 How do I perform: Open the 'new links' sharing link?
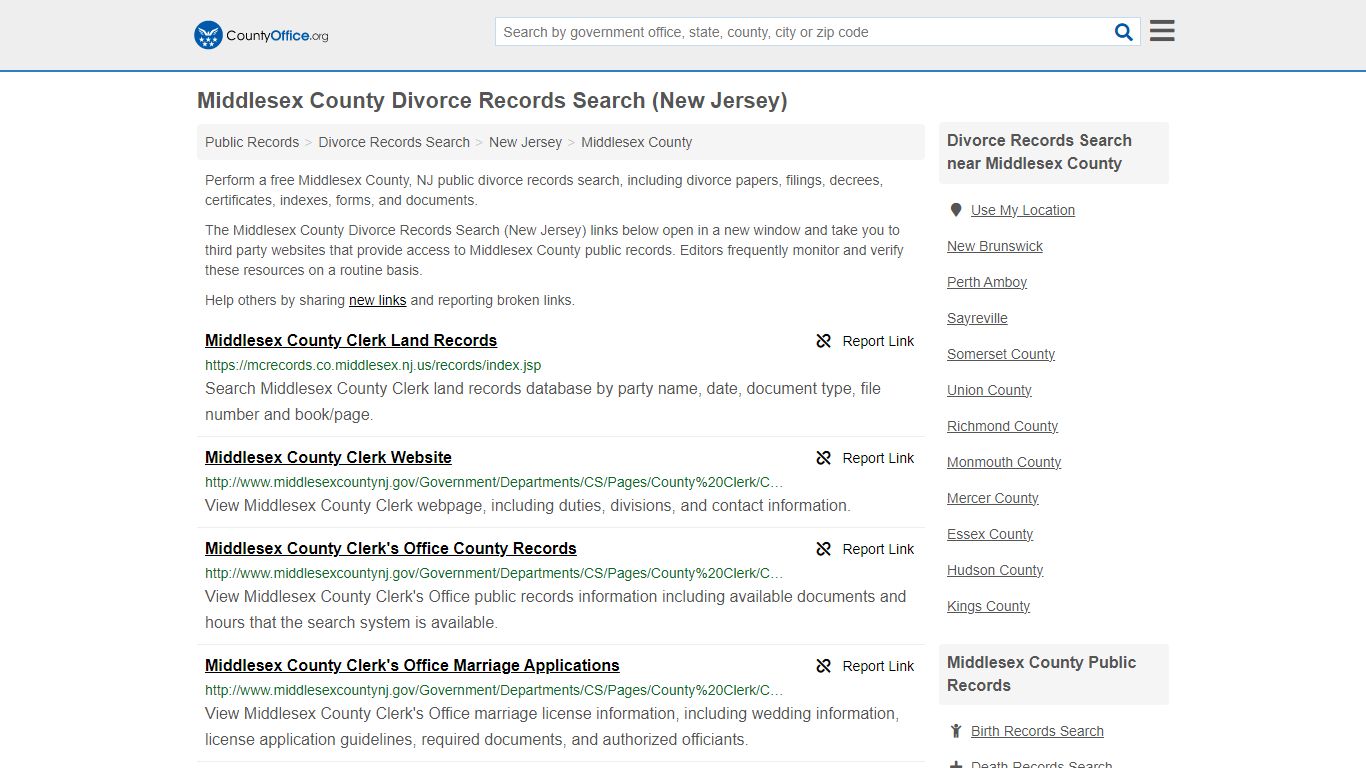377,300
